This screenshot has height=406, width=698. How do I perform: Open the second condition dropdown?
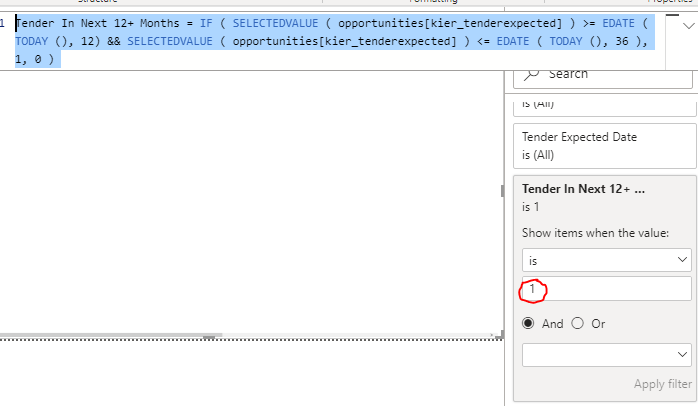pyautogui.click(x=606, y=355)
